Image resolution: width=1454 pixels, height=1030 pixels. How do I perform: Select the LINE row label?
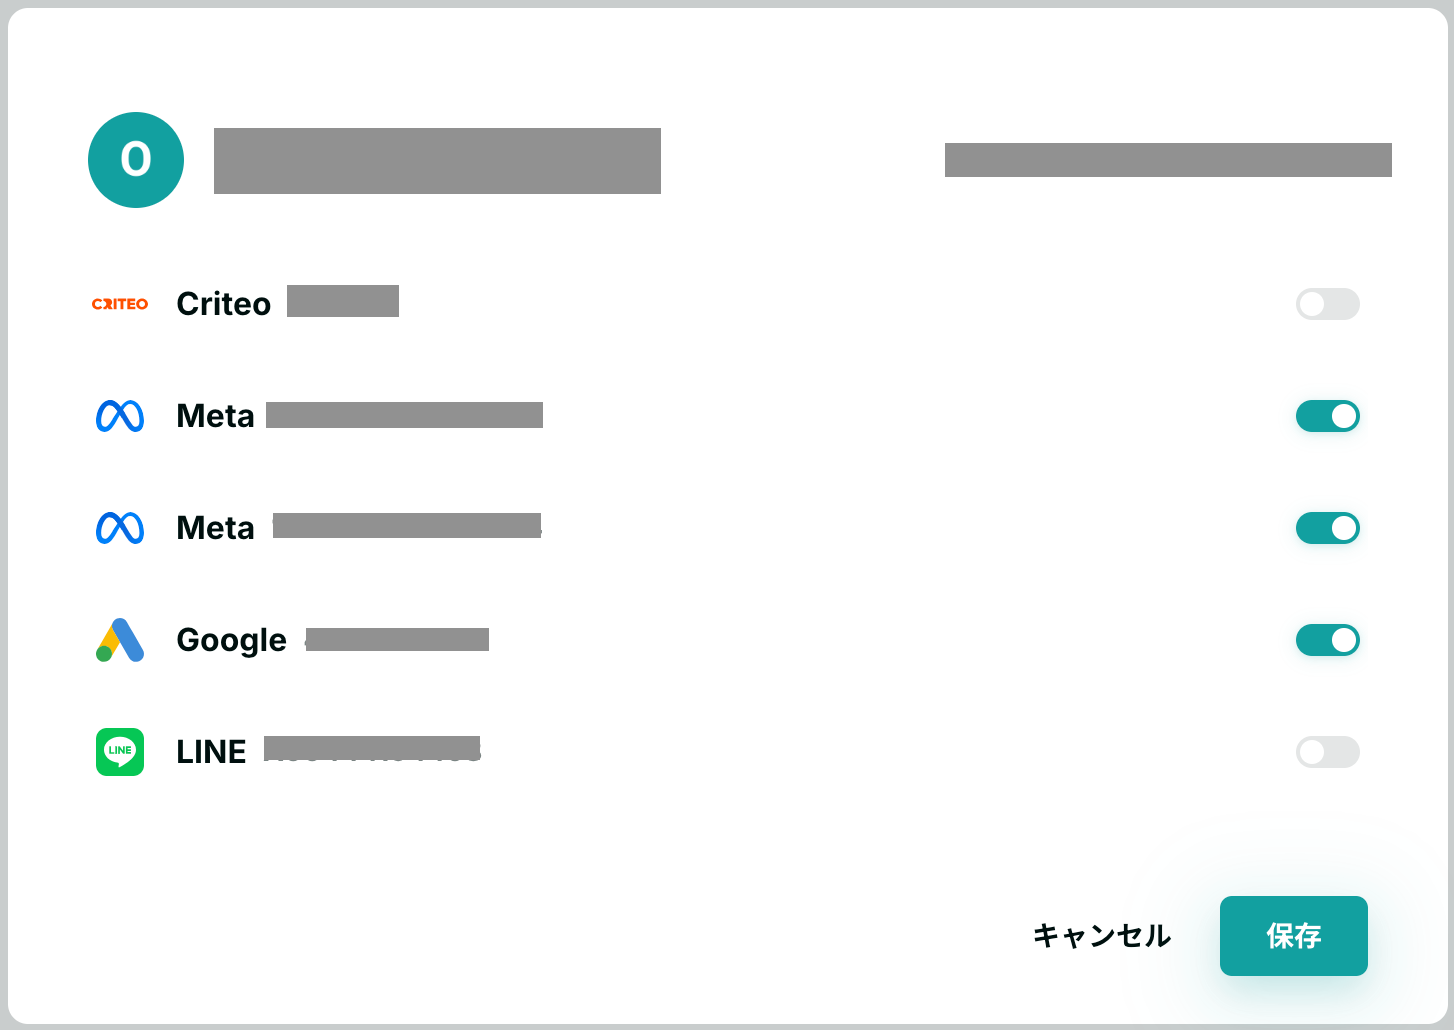[211, 752]
